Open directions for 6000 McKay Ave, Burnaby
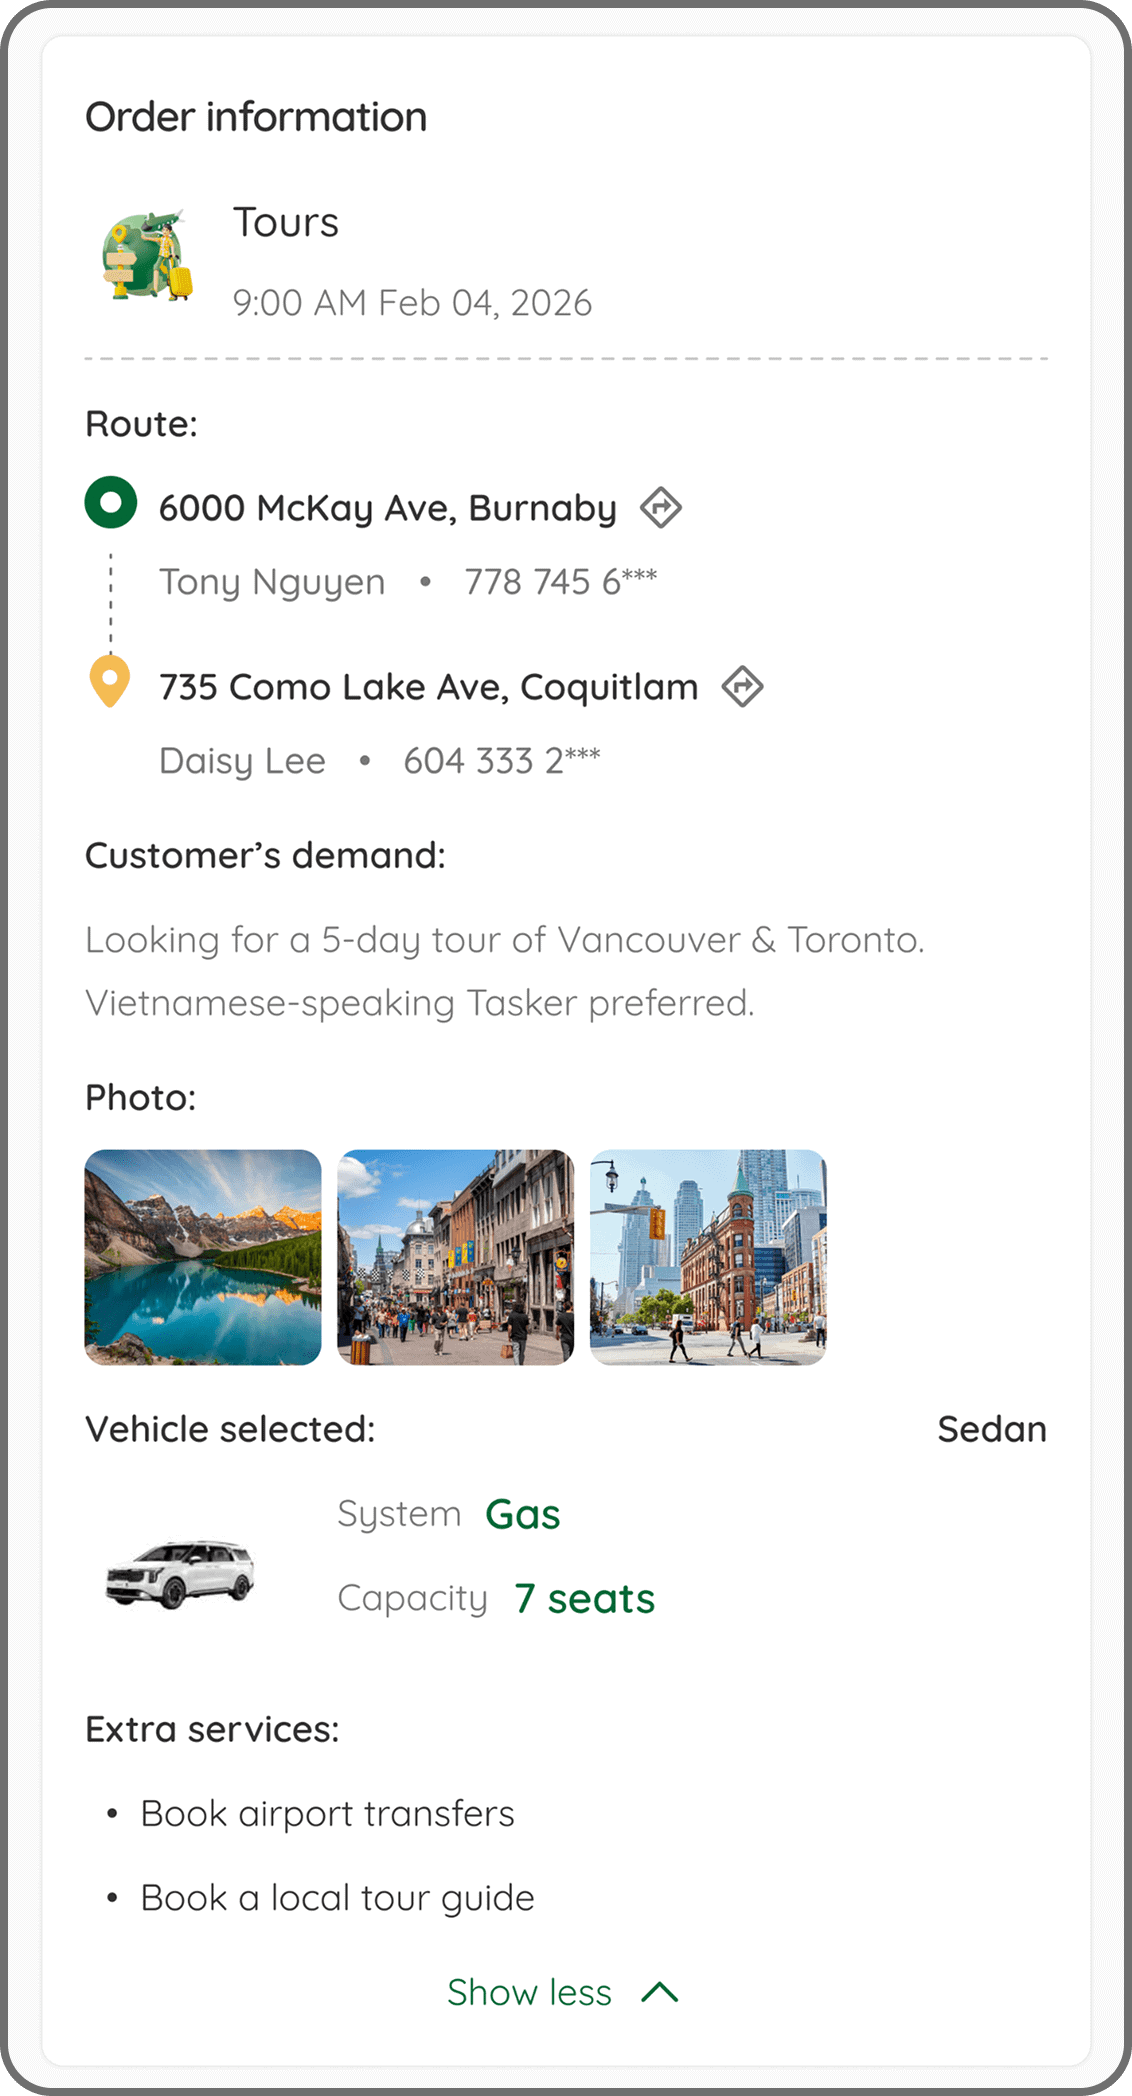 coord(661,507)
